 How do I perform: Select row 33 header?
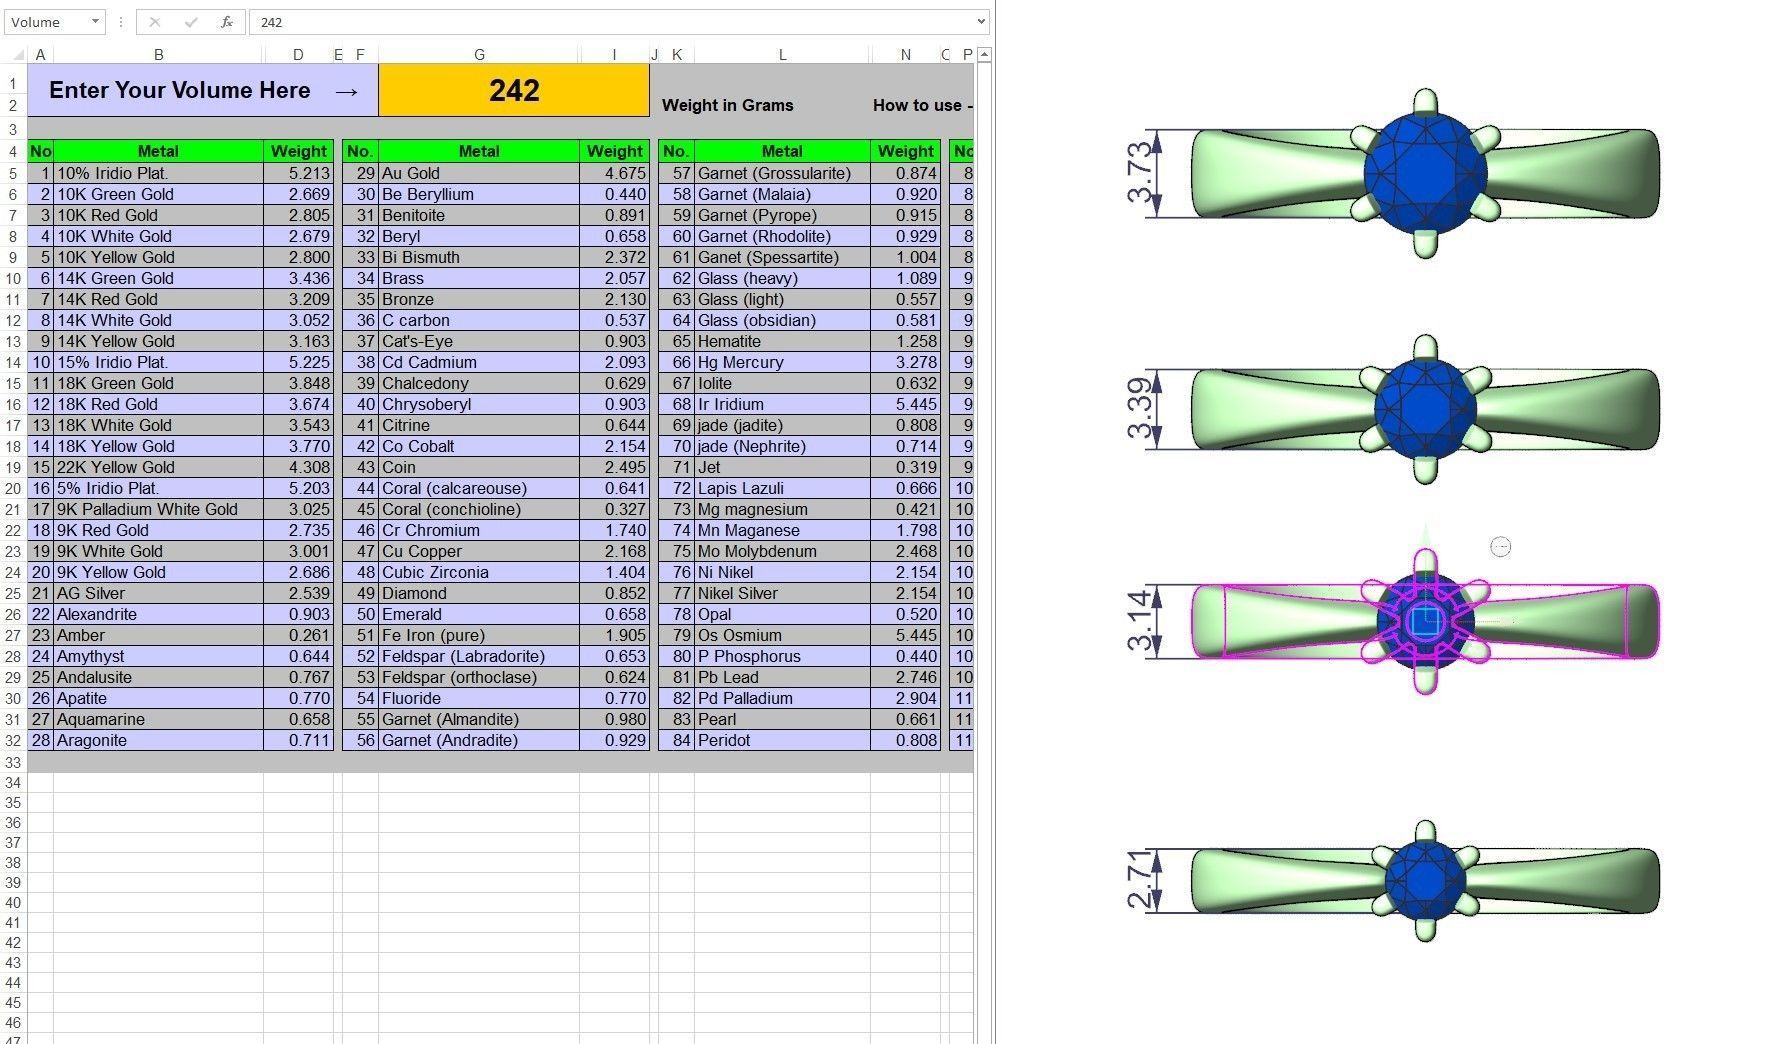click(13, 762)
